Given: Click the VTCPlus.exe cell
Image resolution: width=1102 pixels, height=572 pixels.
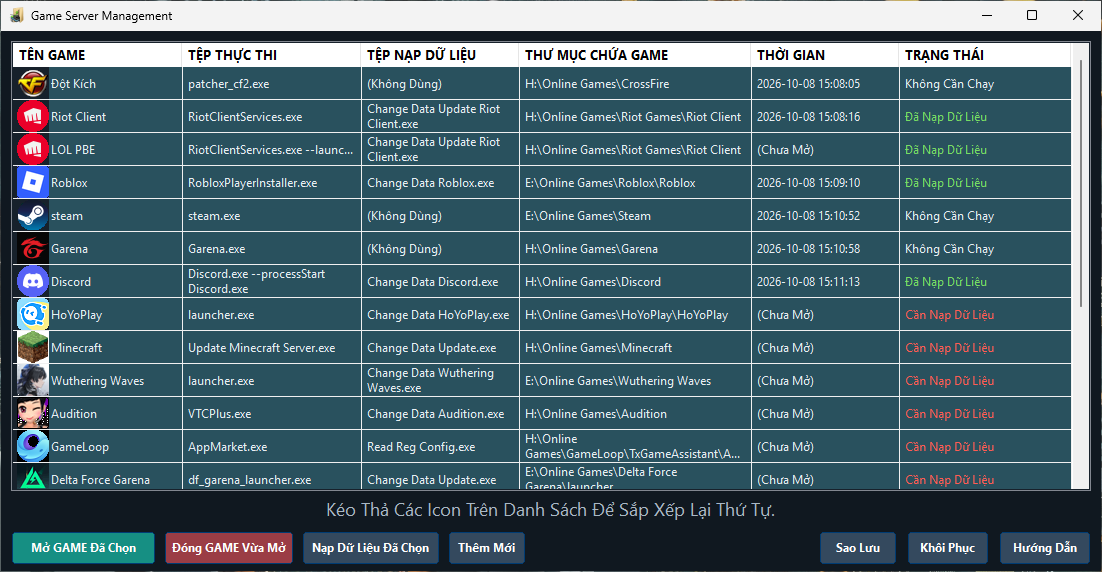Looking at the screenshot, I should point(271,414).
